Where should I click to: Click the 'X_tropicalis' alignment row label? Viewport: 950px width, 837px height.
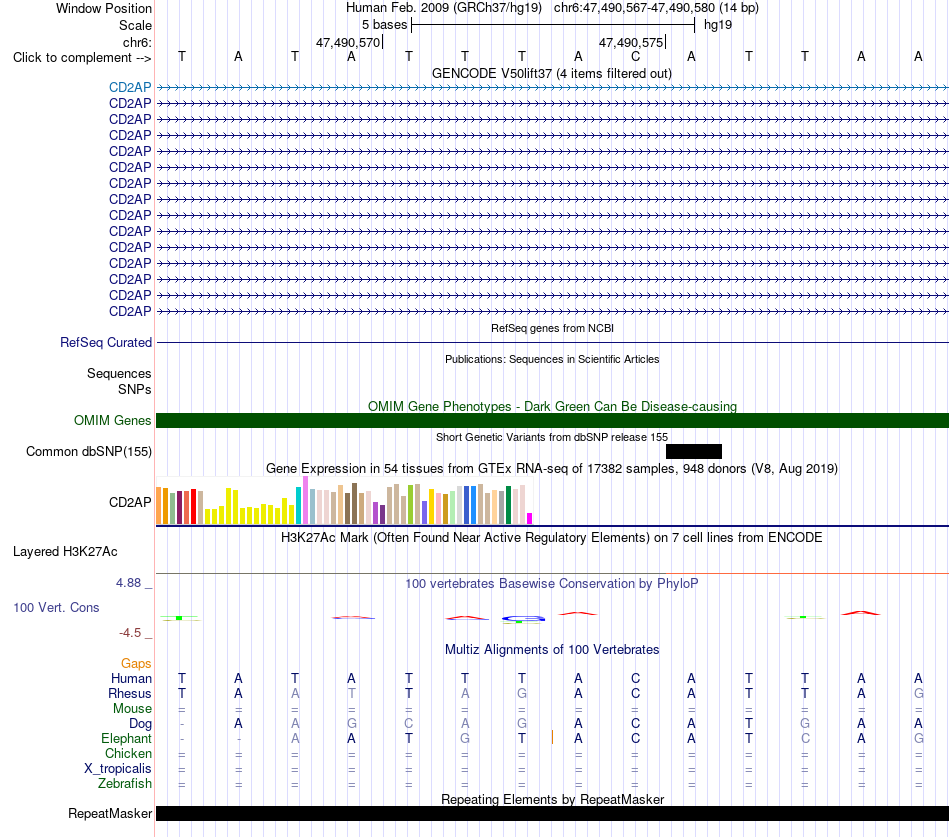click(x=118, y=769)
